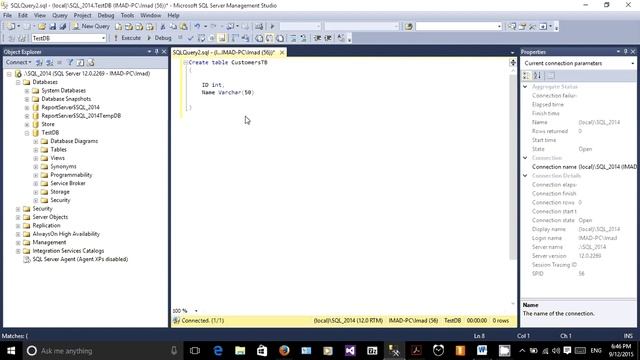Click the Decrease Indent icon

(317, 38)
